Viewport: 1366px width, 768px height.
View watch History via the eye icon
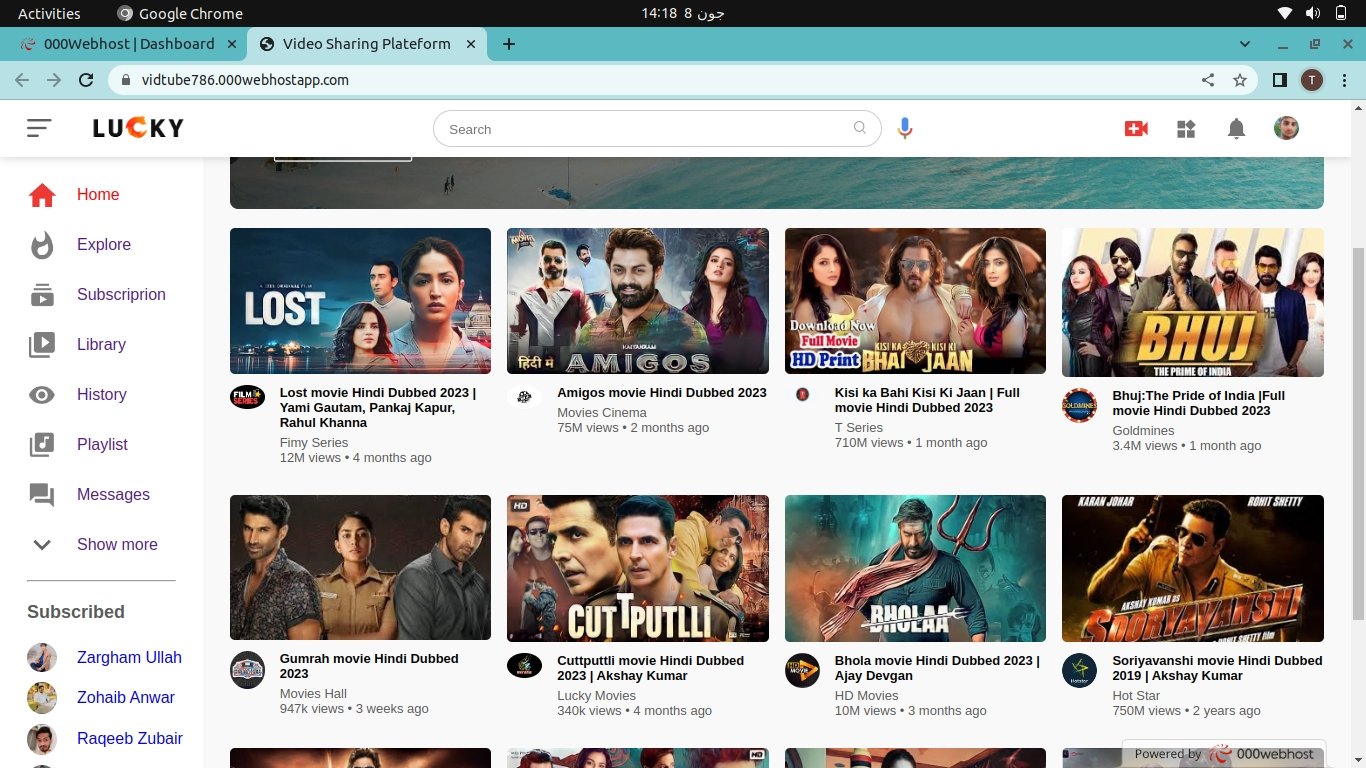point(41,394)
